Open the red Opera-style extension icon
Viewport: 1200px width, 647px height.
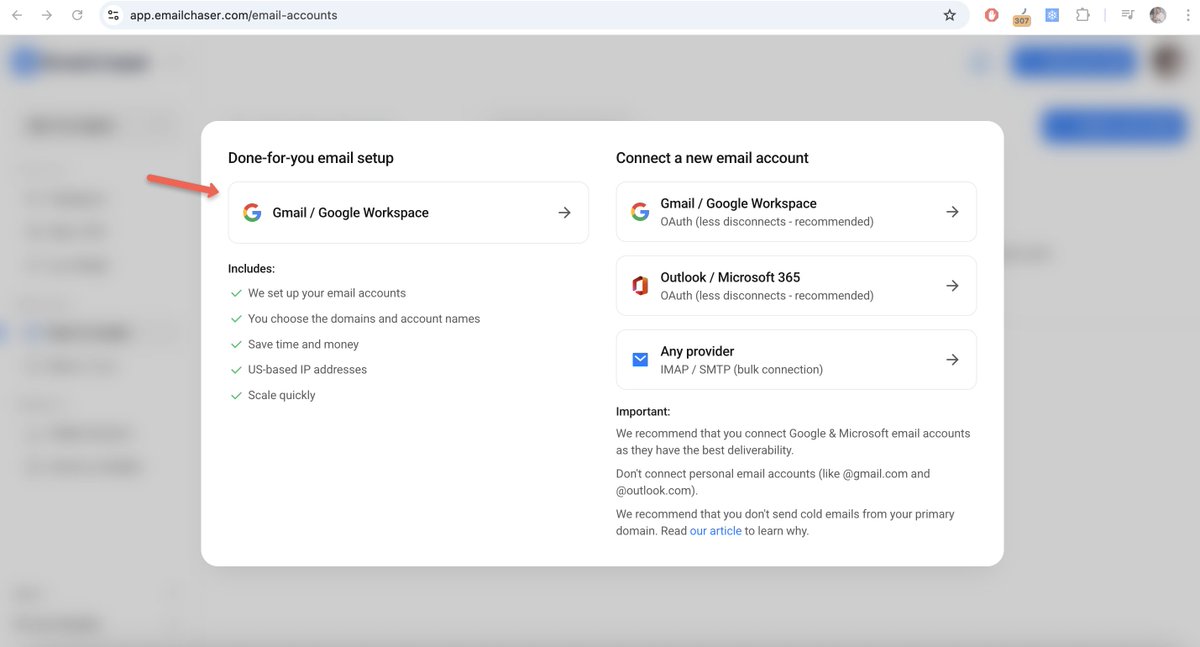coord(991,15)
